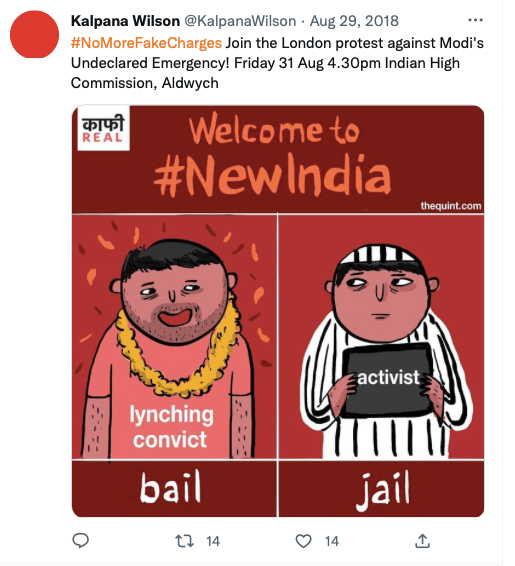
Task: Click the @KalpanaWilson handle
Action: coord(240,21)
